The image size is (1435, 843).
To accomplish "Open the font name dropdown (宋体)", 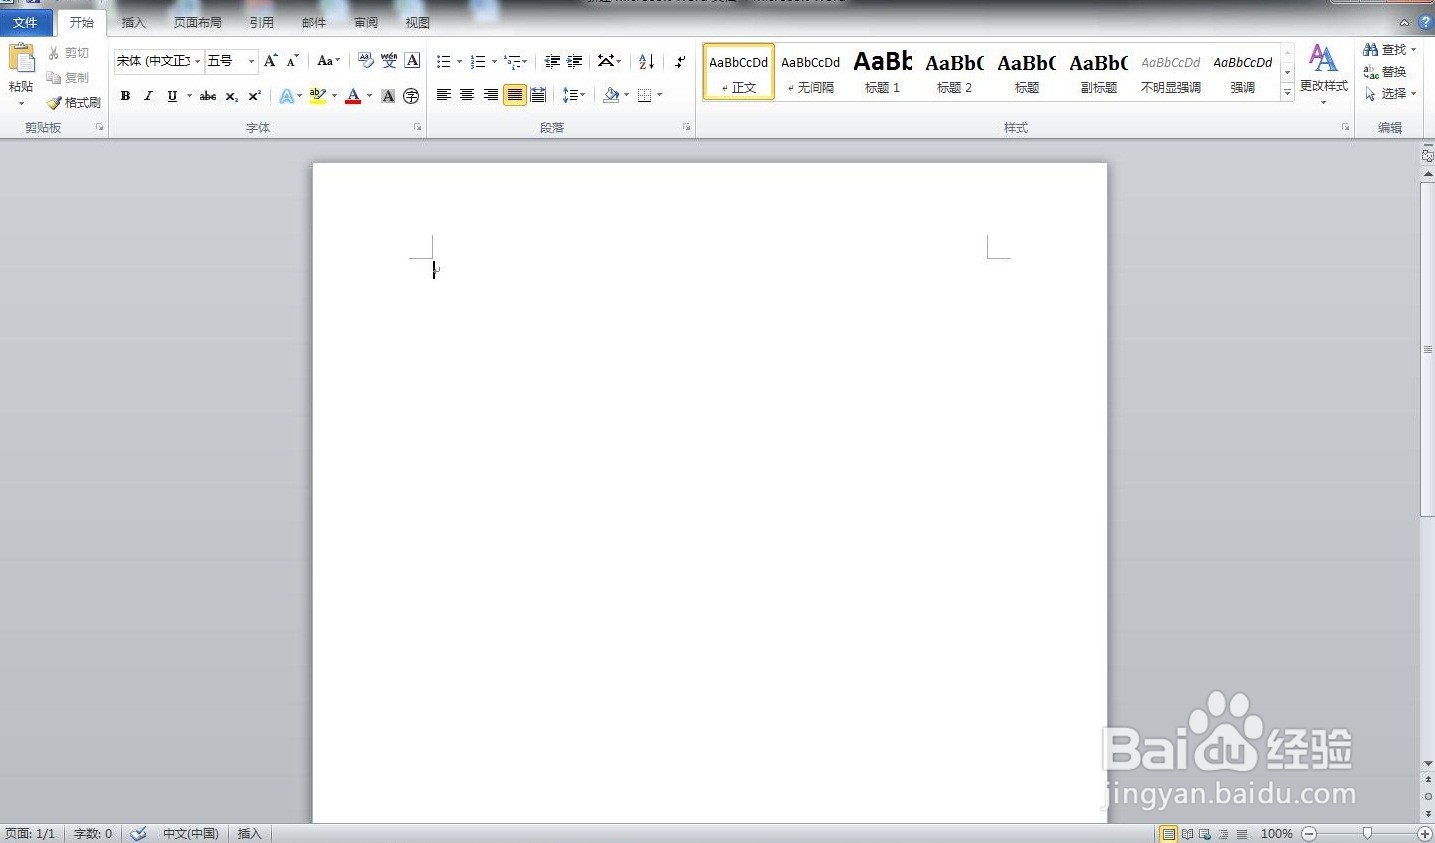I will [x=197, y=61].
